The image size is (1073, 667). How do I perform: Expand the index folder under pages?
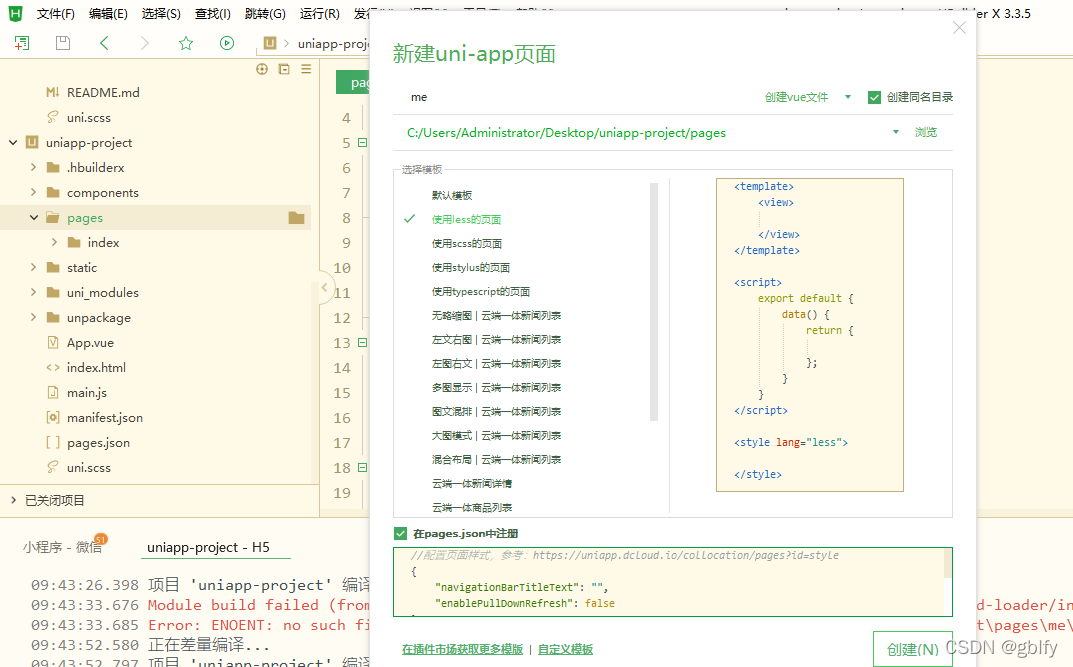[54, 242]
